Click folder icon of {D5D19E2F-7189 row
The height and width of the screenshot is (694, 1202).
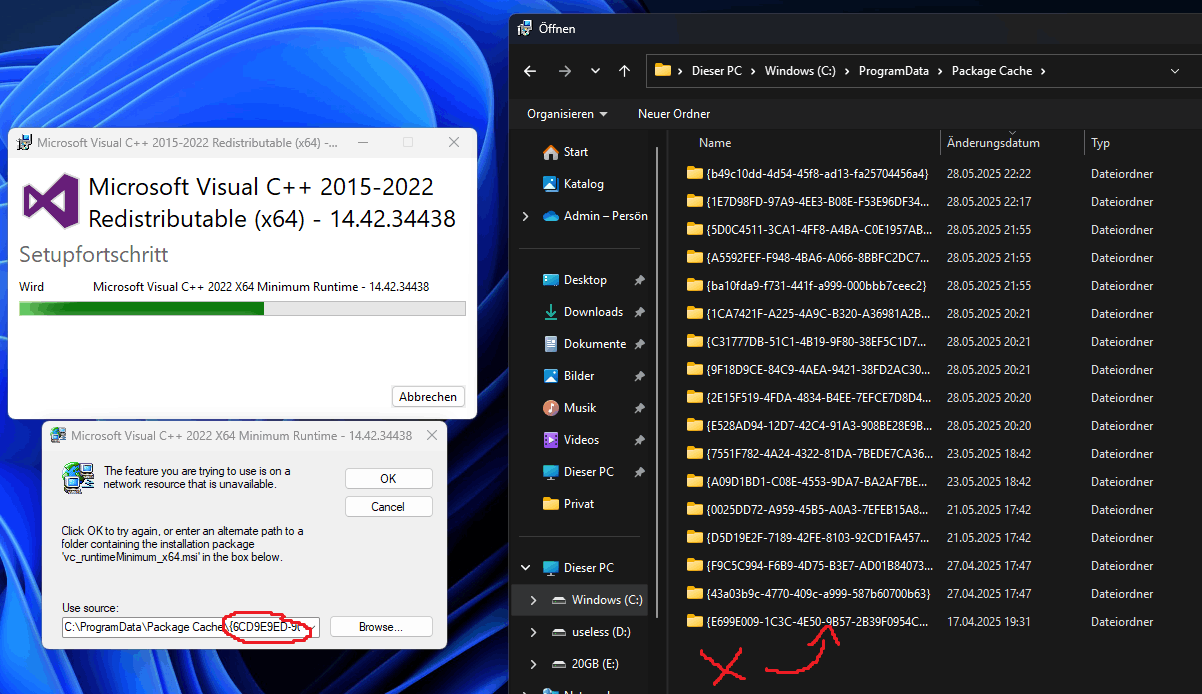[694, 538]
